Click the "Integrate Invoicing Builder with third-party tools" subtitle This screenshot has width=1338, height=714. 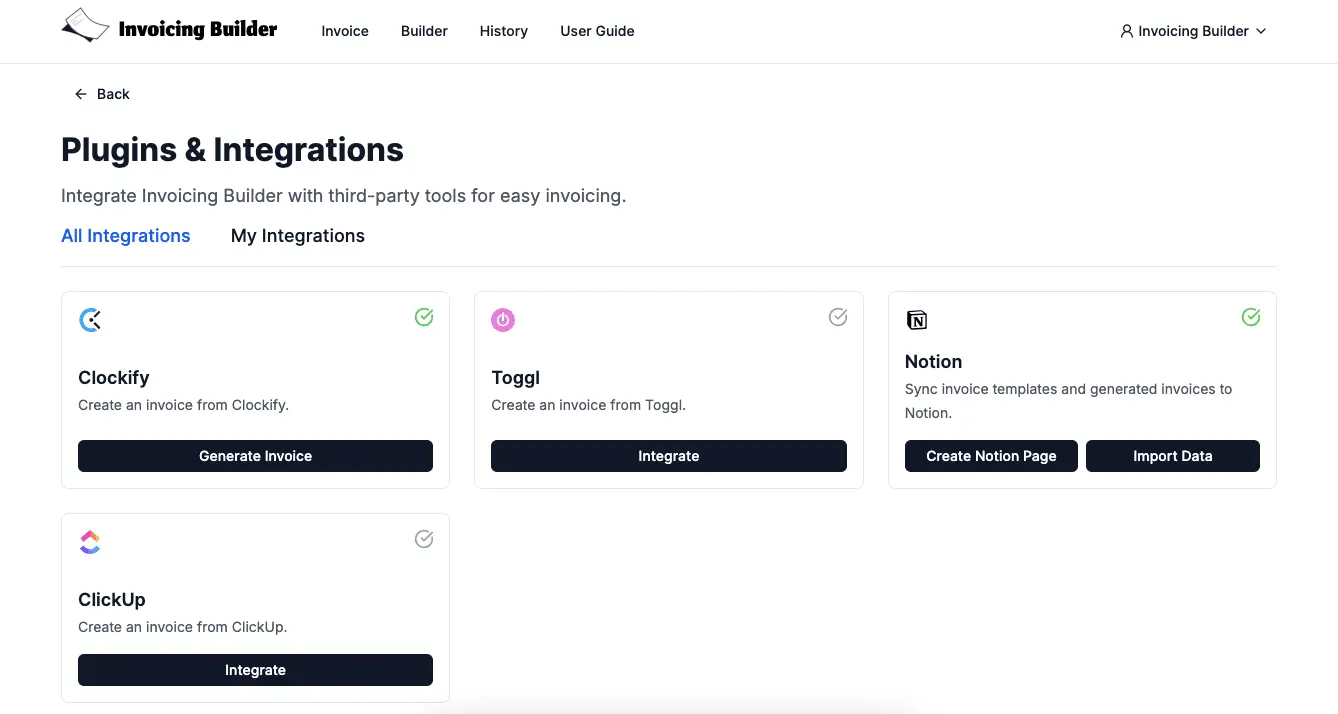pyautogui.click(x=343, y=196)
